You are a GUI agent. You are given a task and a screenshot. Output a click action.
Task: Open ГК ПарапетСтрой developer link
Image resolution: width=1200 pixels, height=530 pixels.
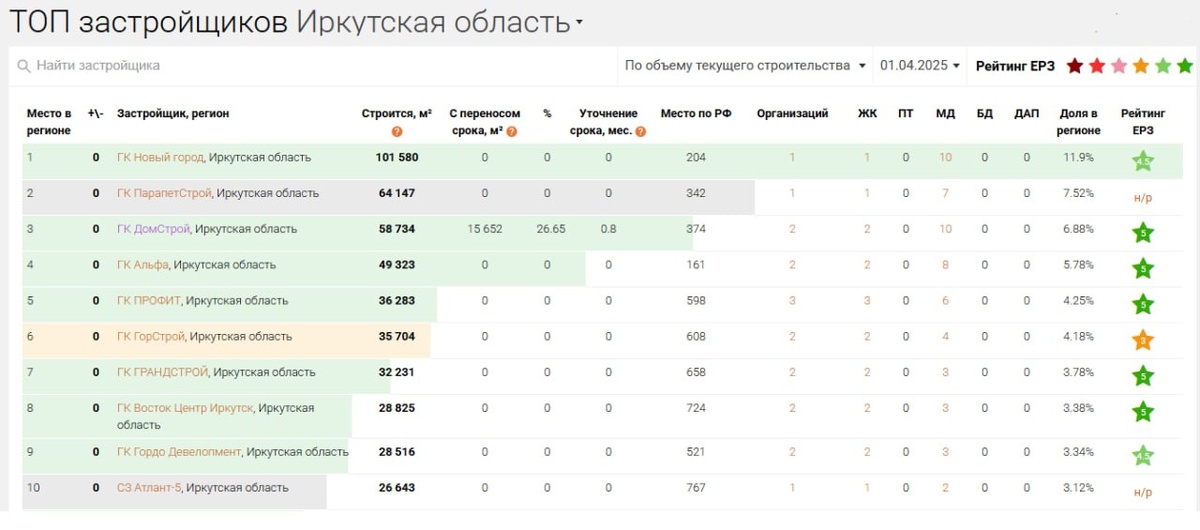coord(164,193)
